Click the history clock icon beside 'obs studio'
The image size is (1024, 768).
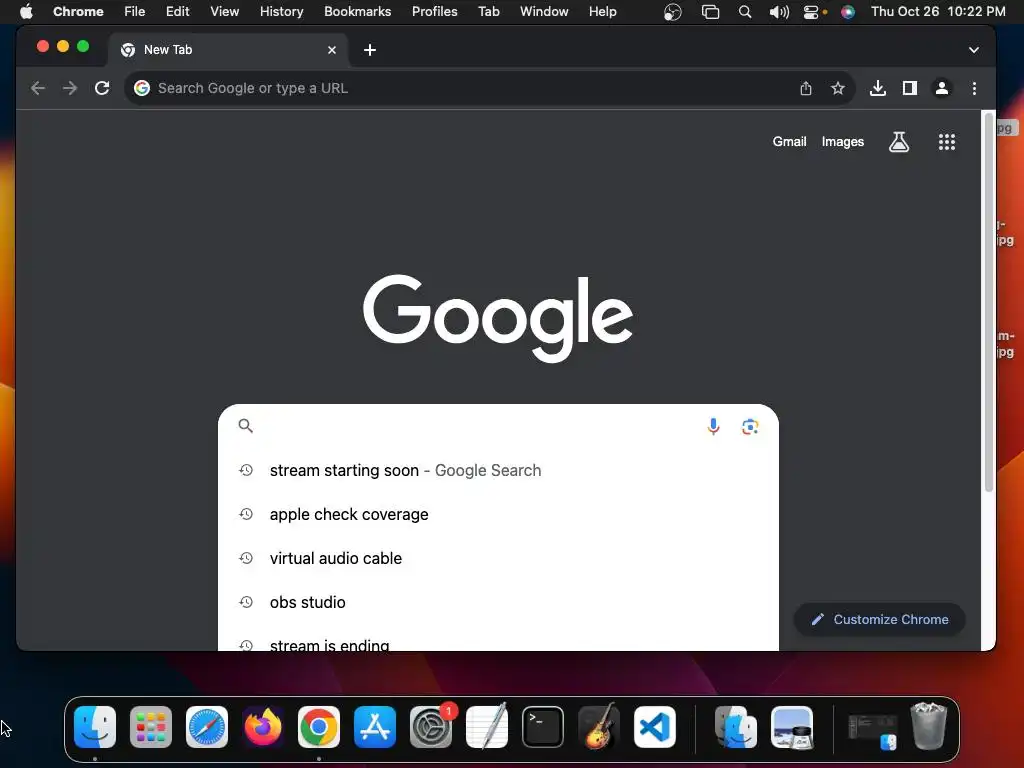click(x=246, y=602)
